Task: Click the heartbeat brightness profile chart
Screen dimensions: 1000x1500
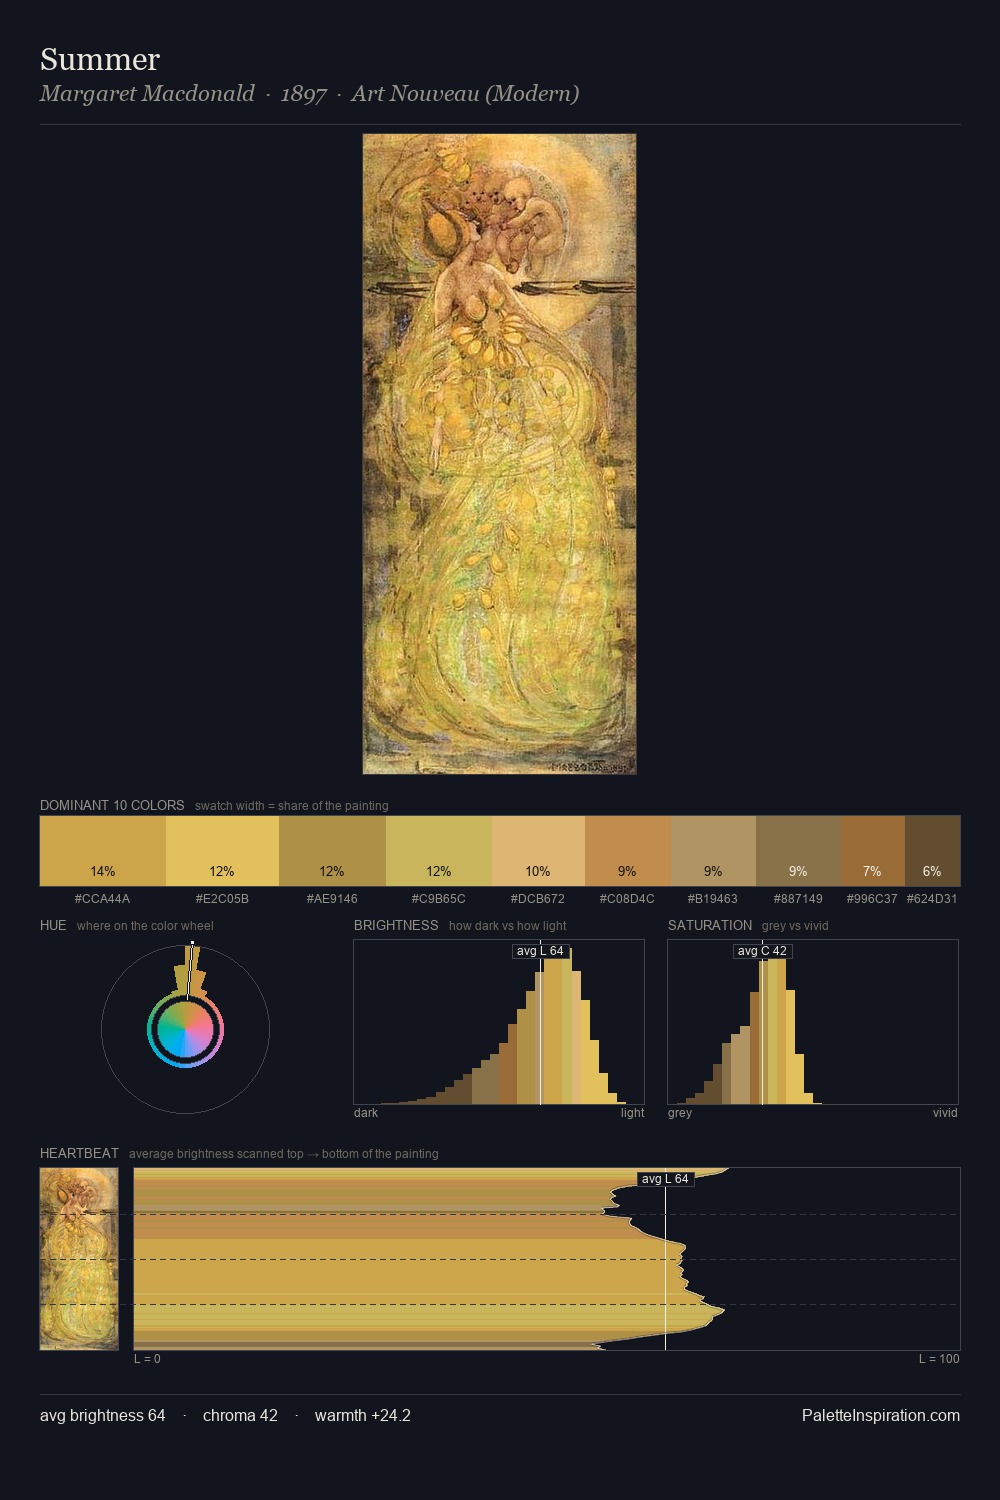Action: tap(547, 1259)
